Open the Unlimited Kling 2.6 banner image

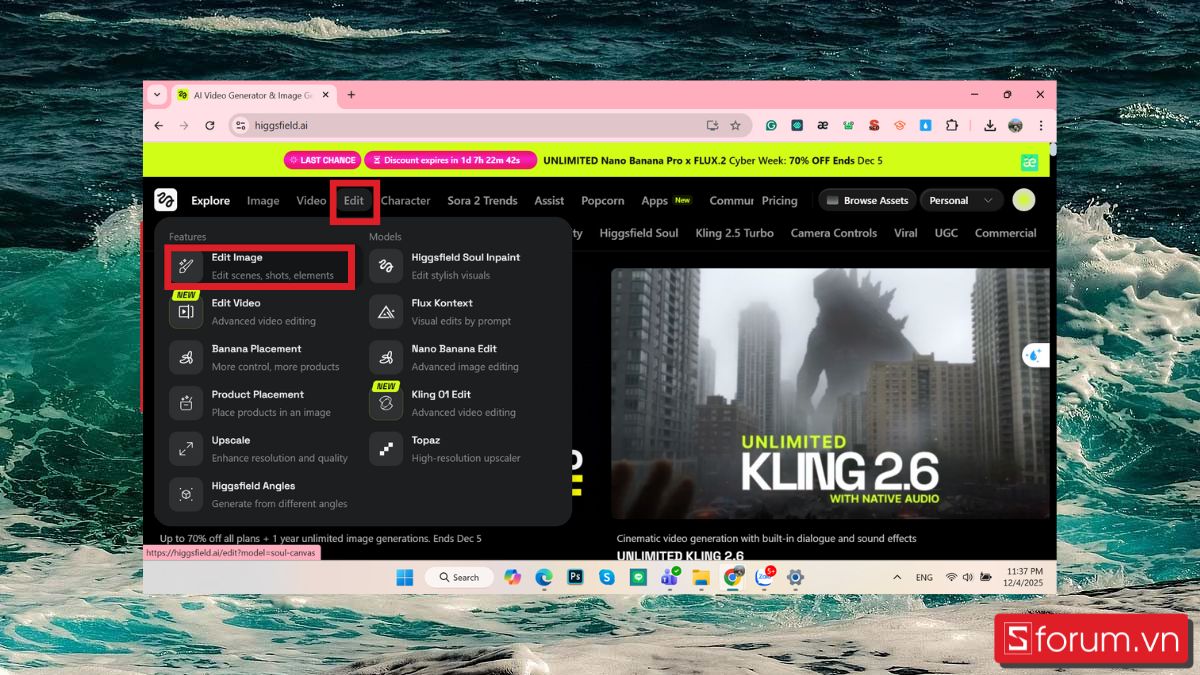tap(831, 393)
